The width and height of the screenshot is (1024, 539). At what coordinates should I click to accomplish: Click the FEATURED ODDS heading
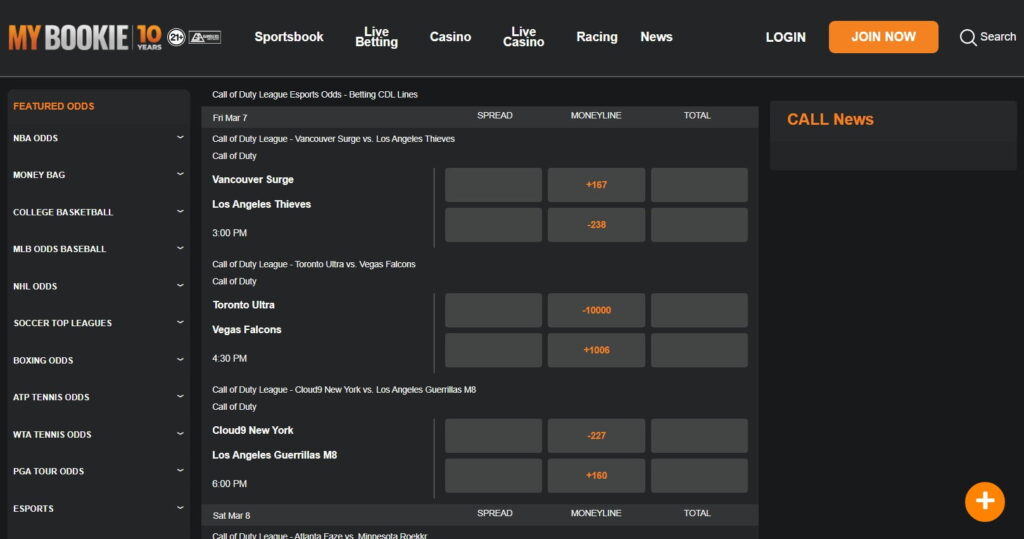point(54,106)
